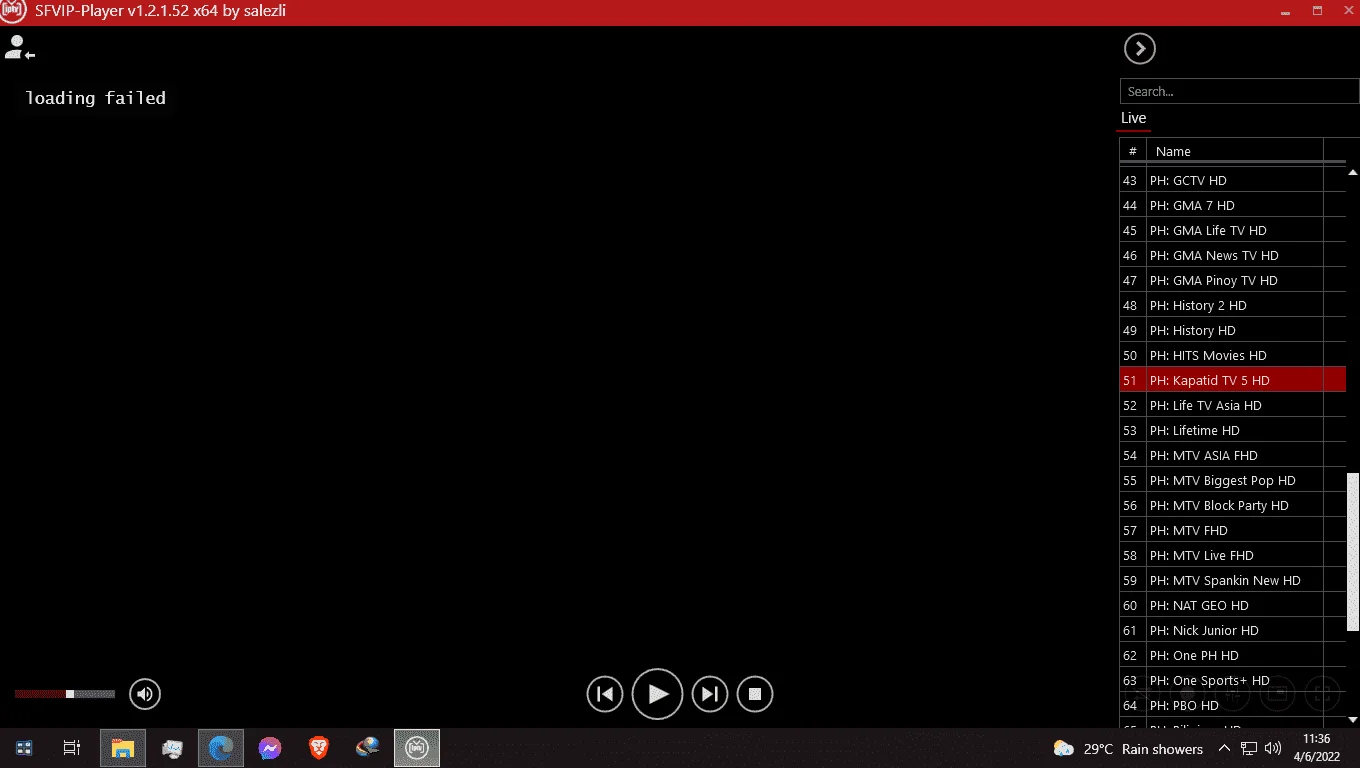Open the user profile switch icon
The width and height of the screenshot is (1360, 768).
[19, 47]
